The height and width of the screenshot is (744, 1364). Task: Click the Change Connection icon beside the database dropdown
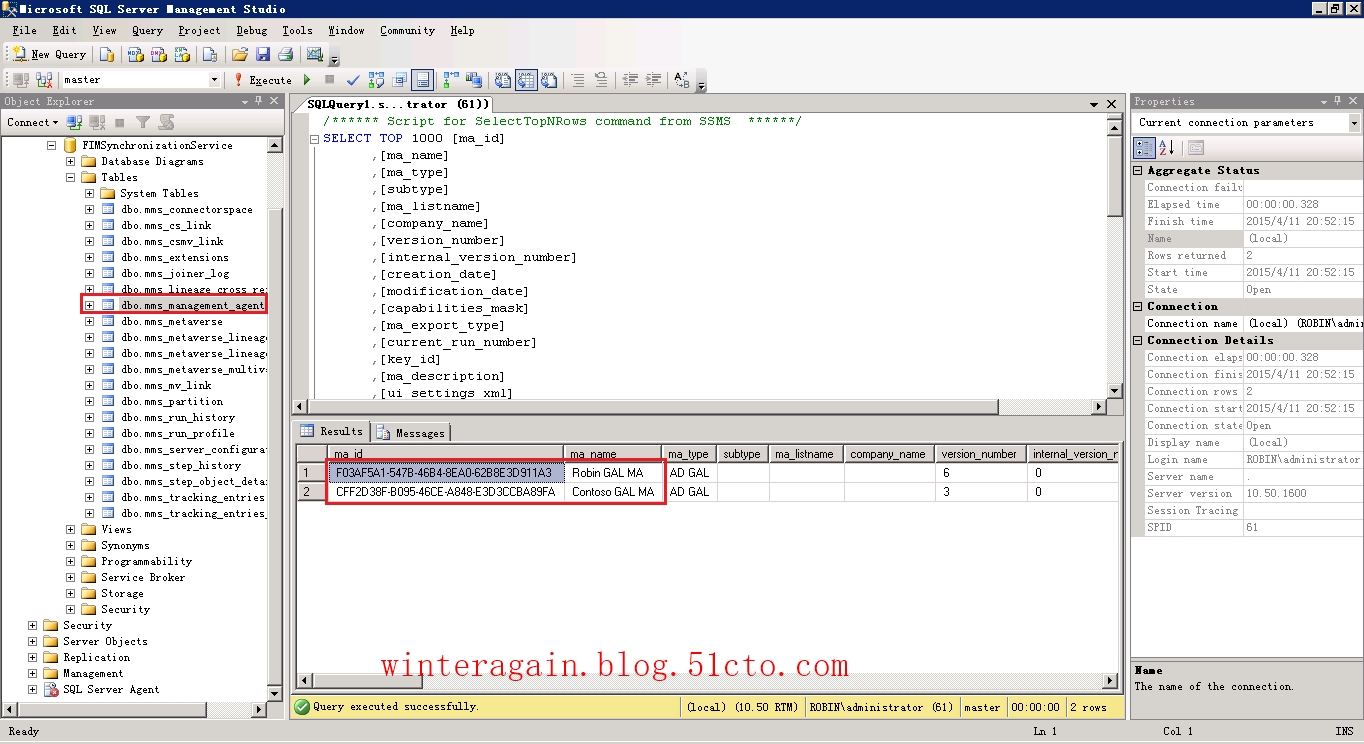pos(44,79)
